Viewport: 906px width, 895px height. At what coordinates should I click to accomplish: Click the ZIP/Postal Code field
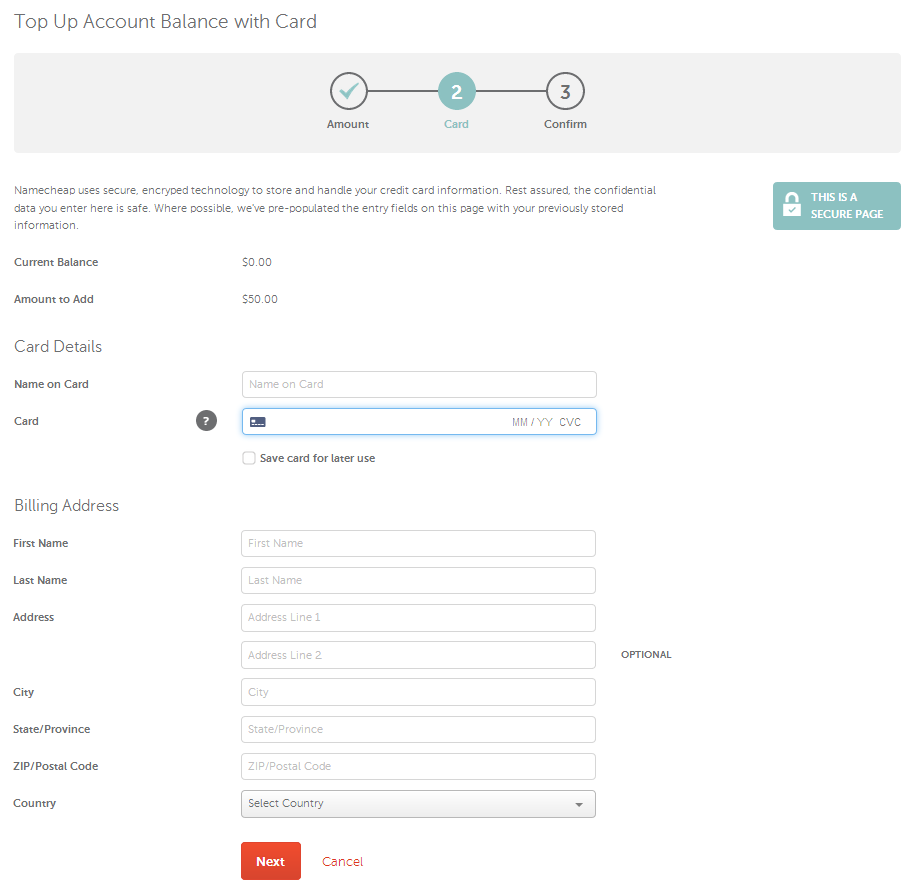point(418,767)
